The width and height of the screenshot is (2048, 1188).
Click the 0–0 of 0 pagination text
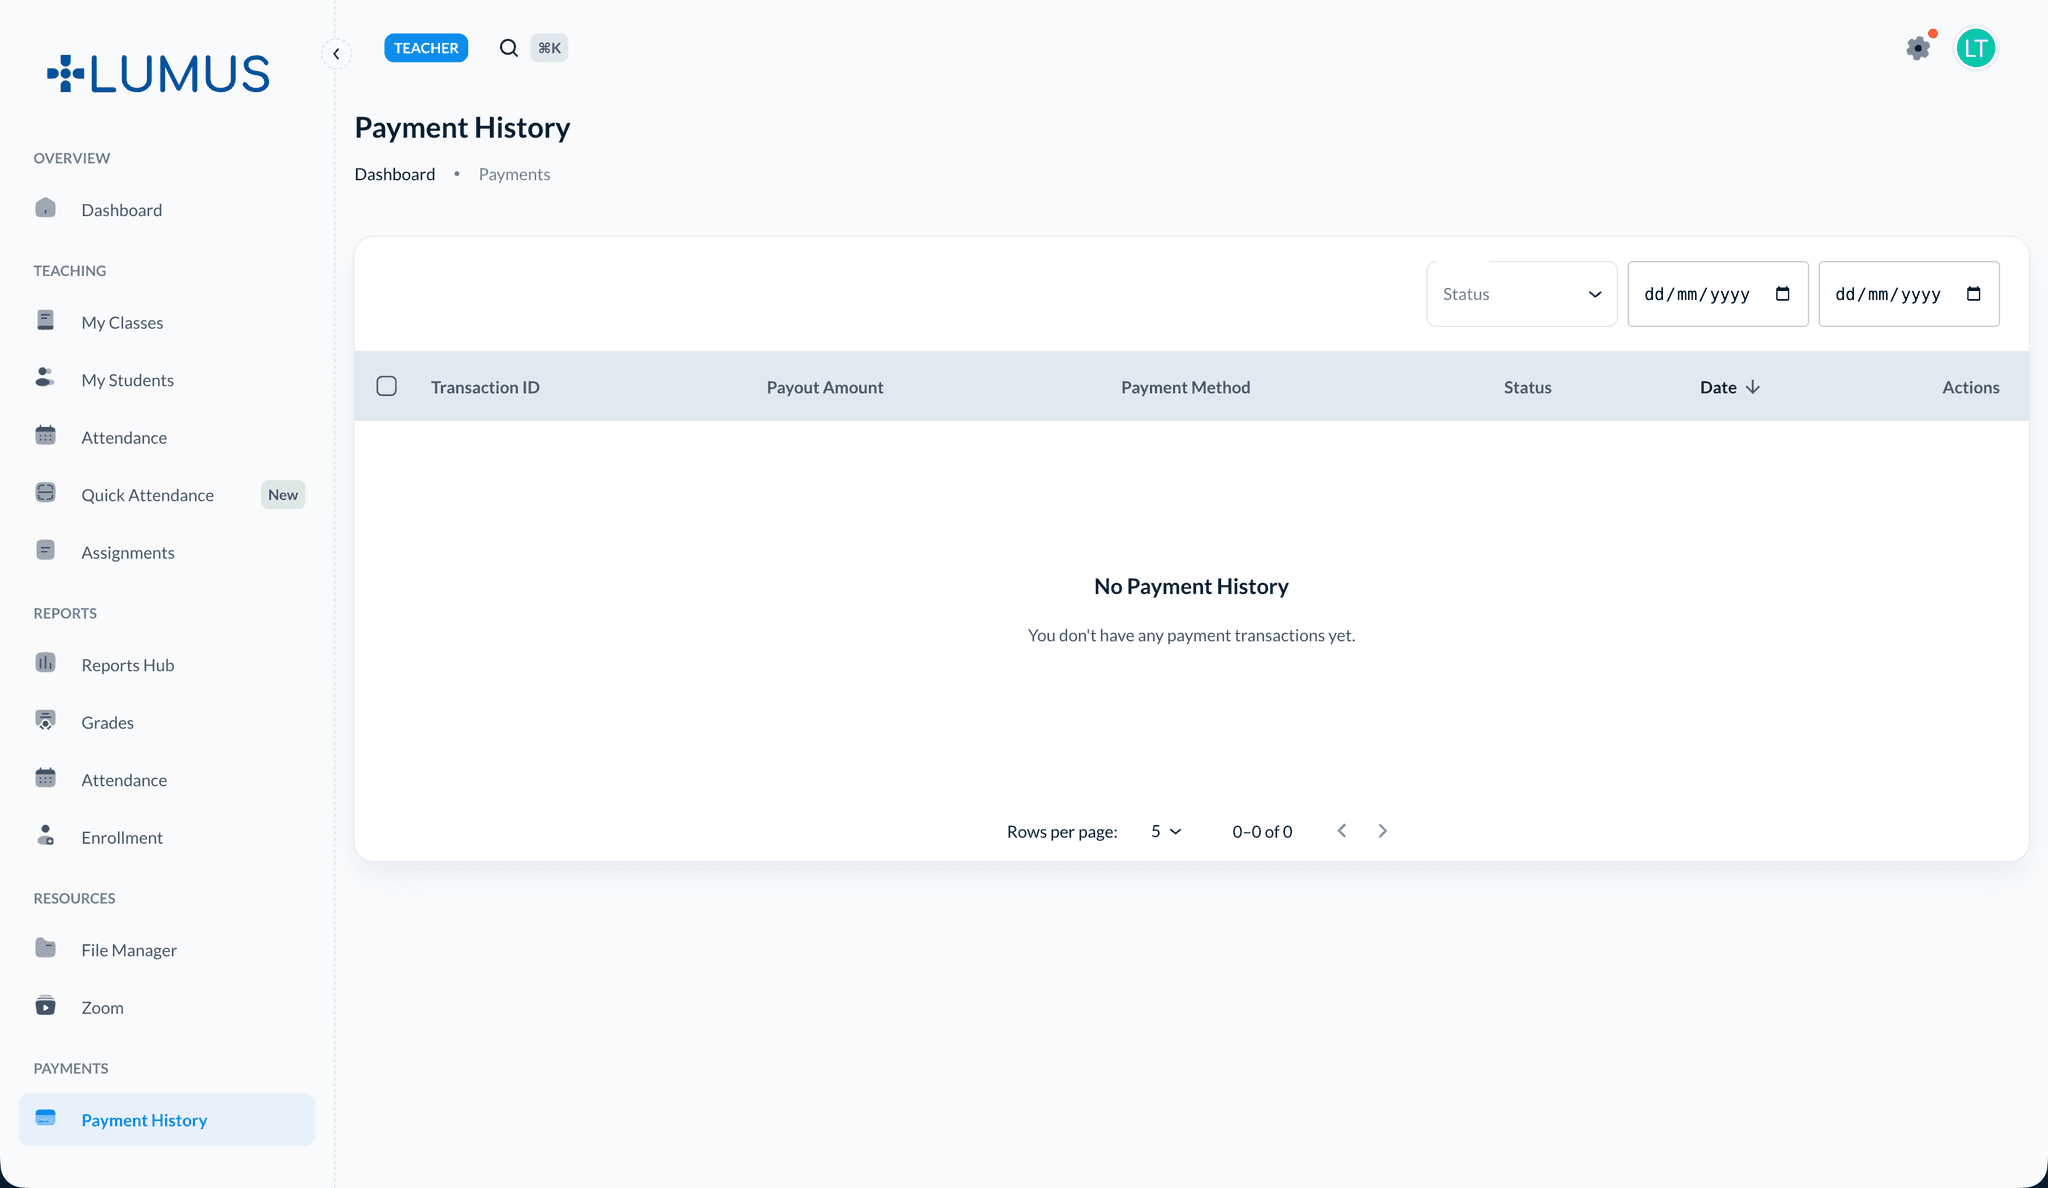coord(1262,832)
